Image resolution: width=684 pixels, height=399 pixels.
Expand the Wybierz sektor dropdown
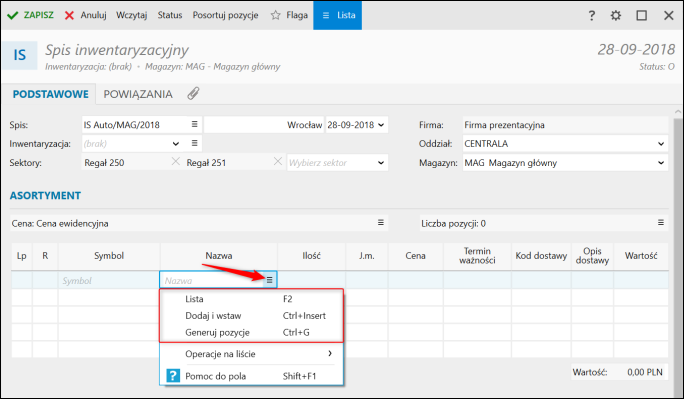click(x=381, y=163)
